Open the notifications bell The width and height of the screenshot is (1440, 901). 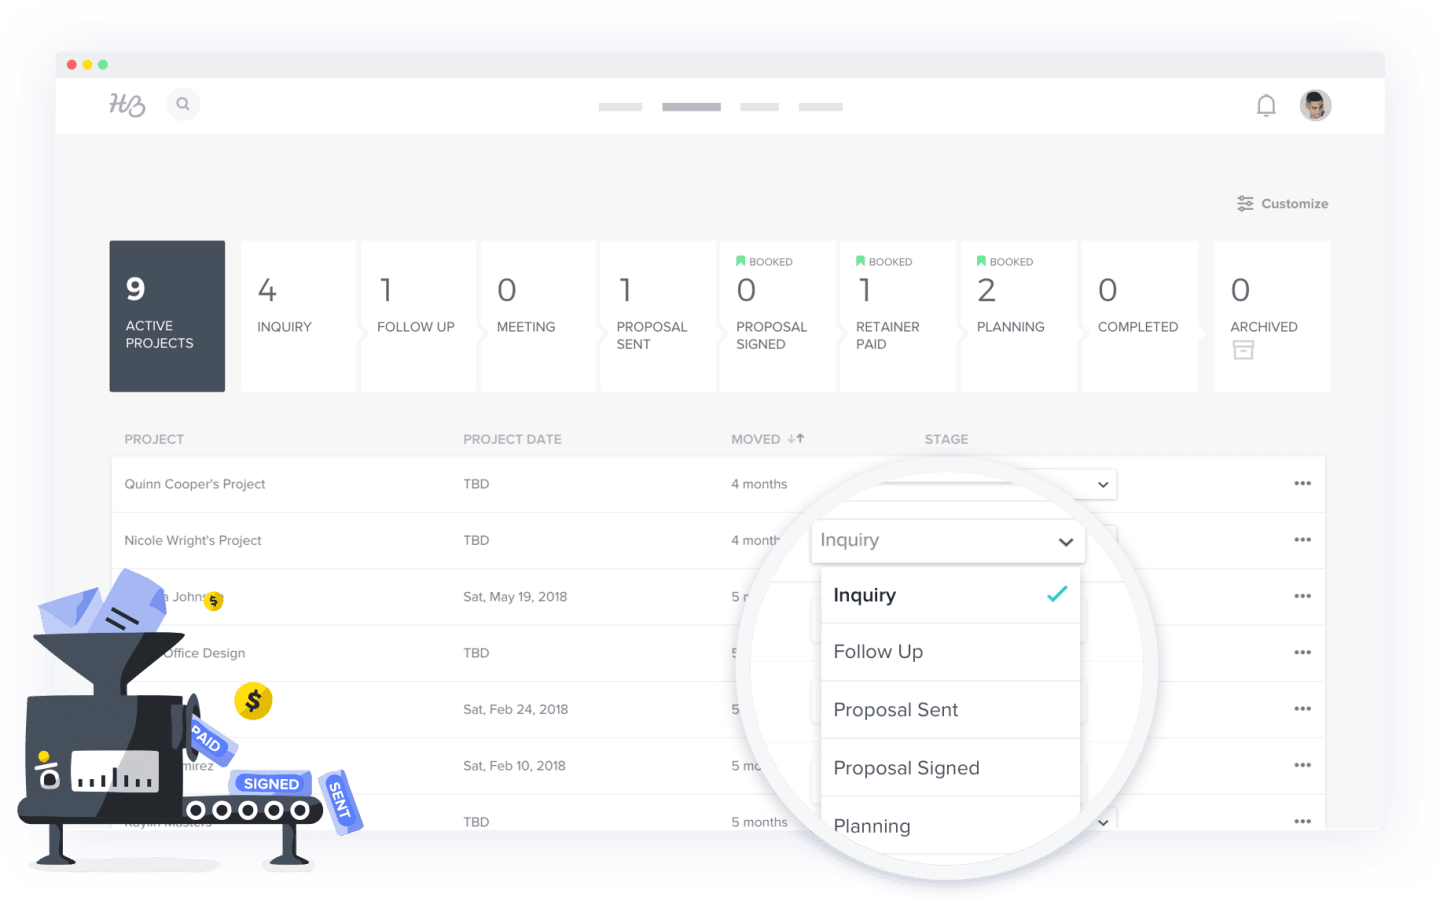click(x=1266, y=105)
